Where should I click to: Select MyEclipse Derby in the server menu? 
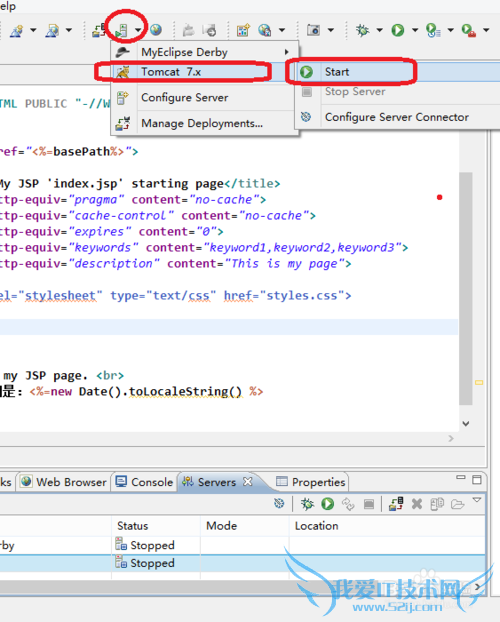(204, 52)
